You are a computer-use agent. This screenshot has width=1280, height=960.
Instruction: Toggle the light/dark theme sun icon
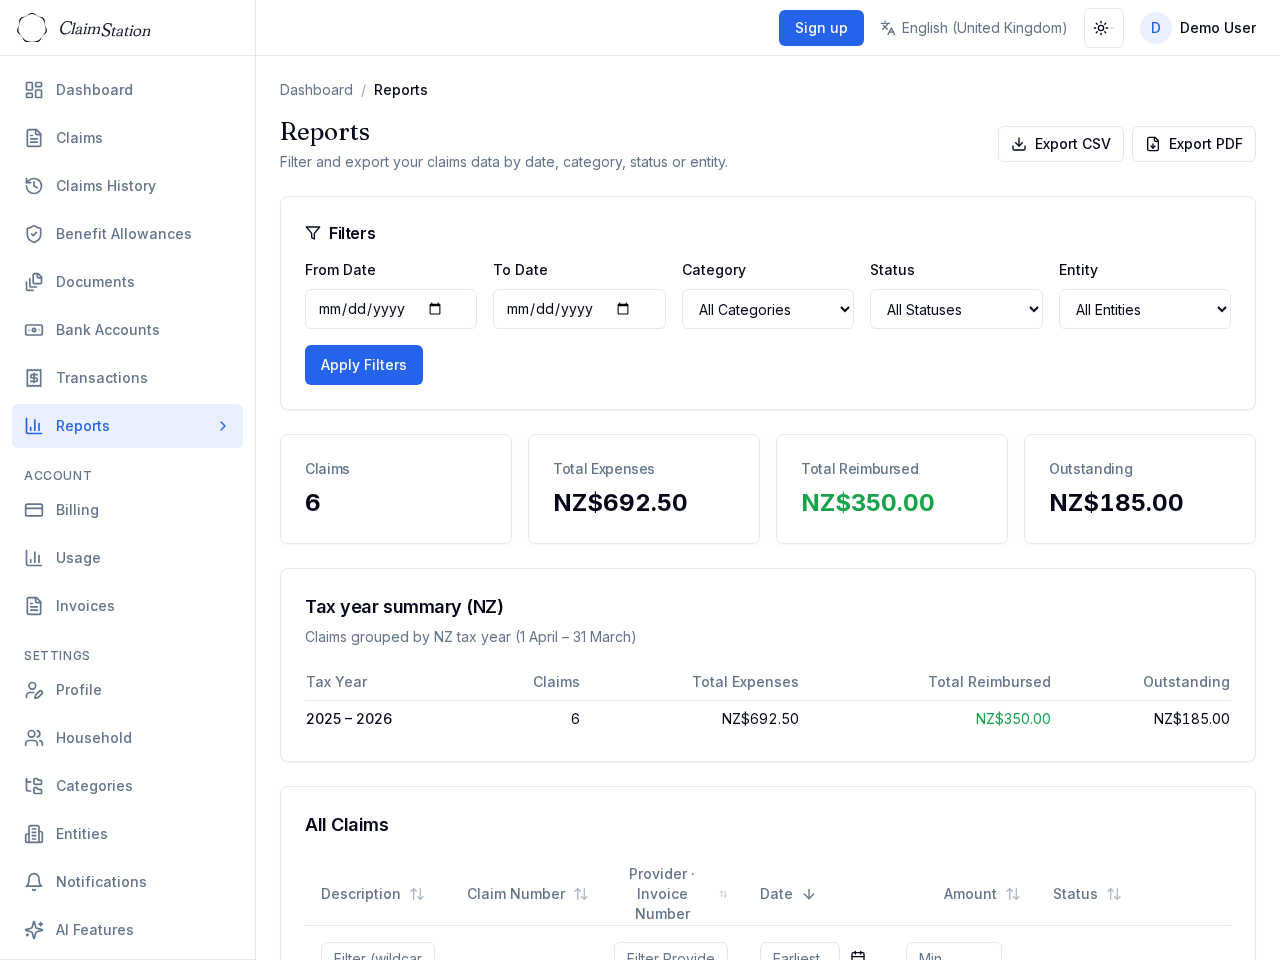[x=1103, y=28]
